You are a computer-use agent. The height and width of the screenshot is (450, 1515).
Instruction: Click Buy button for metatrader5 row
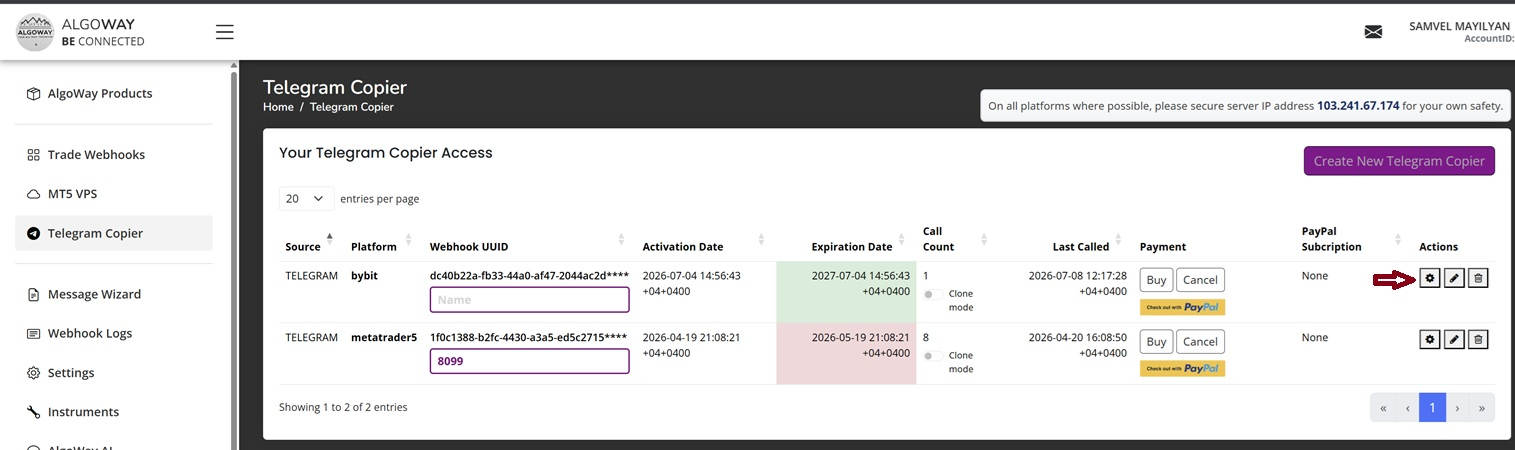[1156, 342]
